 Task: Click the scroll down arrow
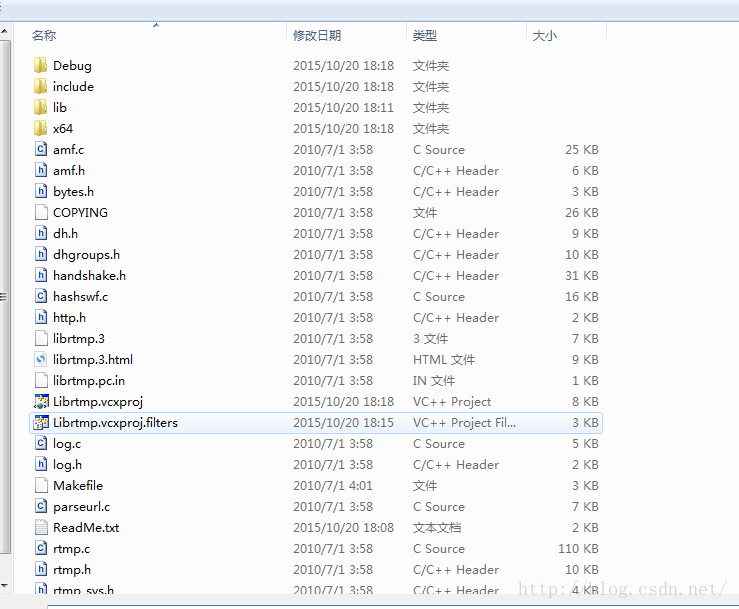(4, 585)
